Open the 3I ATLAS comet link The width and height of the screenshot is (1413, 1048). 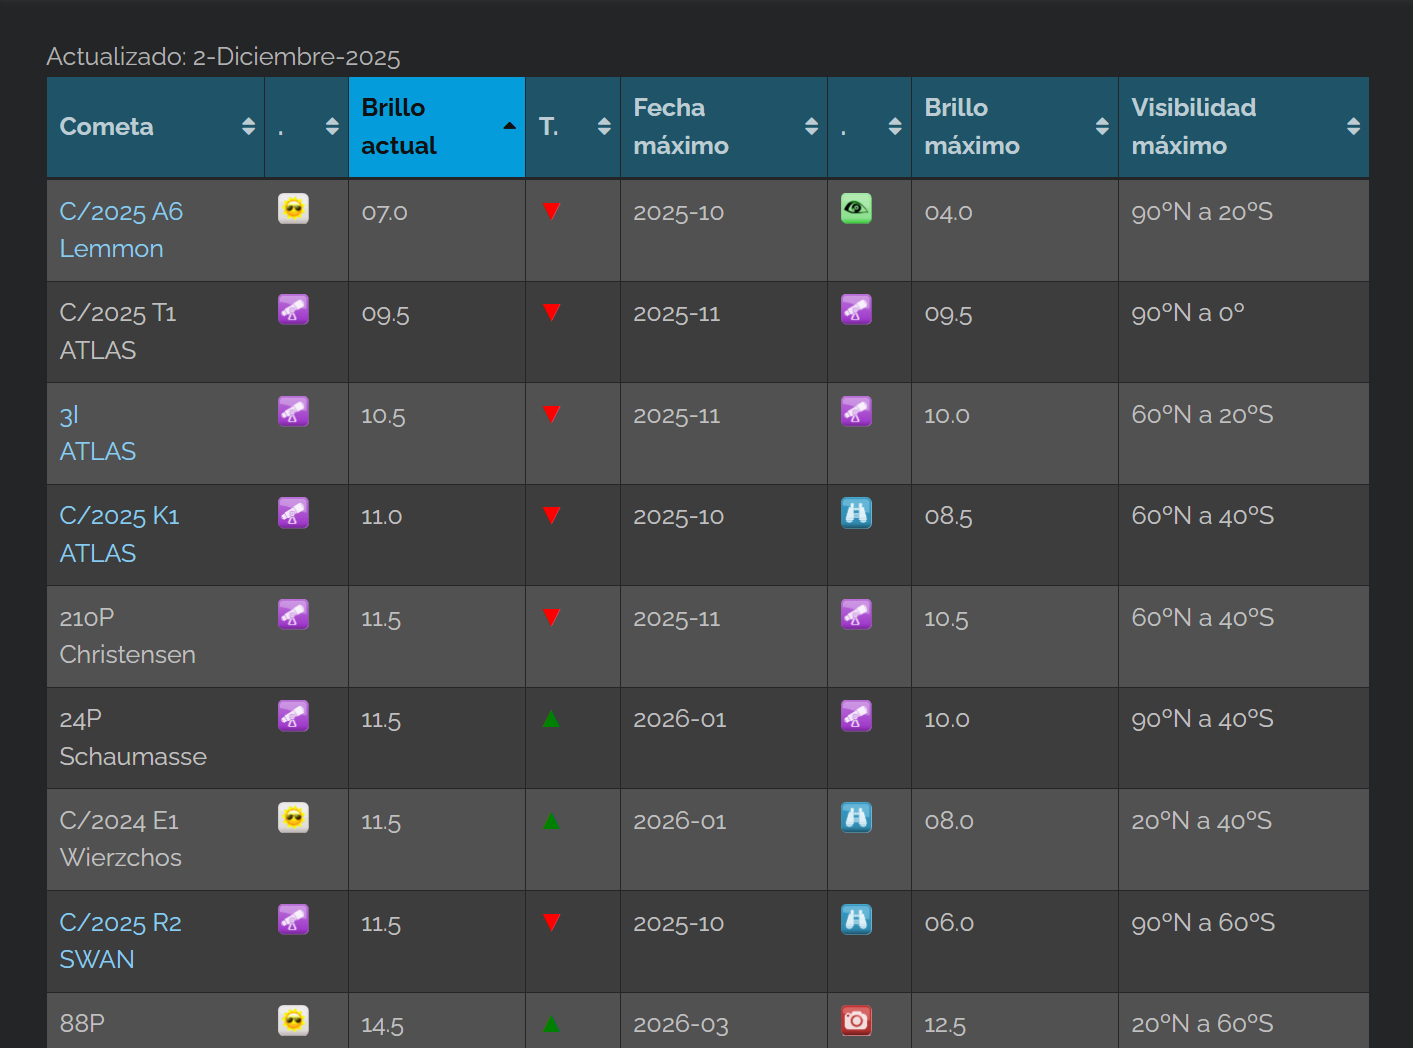tap(97, 433)
